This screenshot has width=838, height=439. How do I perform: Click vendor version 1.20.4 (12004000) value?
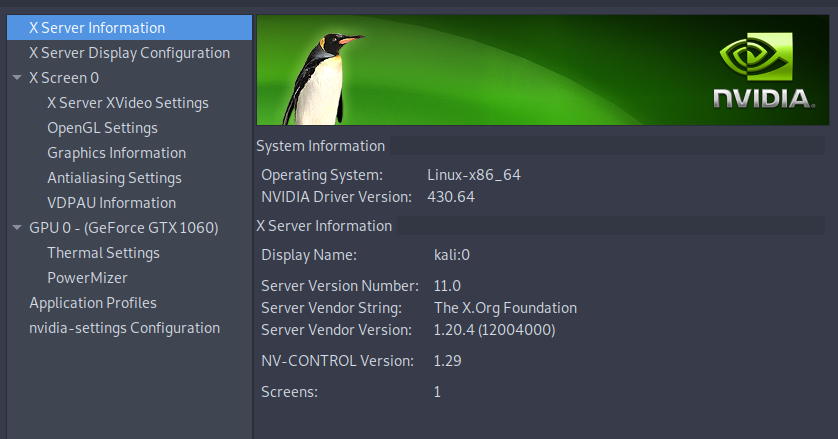[494, 330]
